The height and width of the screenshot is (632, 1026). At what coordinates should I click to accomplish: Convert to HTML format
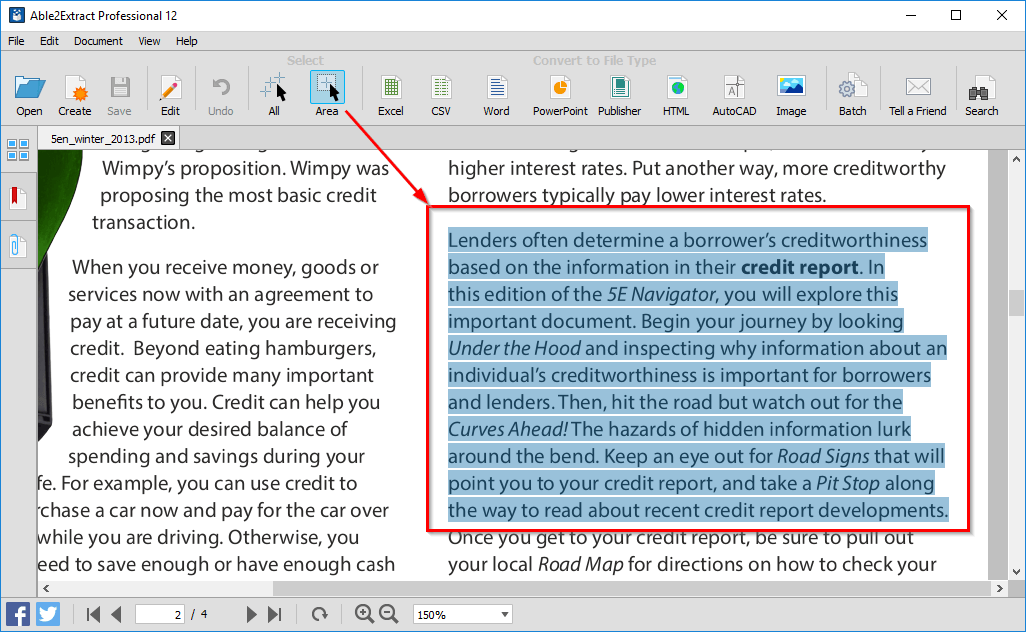pyautogui.click(x=676, y=95)
